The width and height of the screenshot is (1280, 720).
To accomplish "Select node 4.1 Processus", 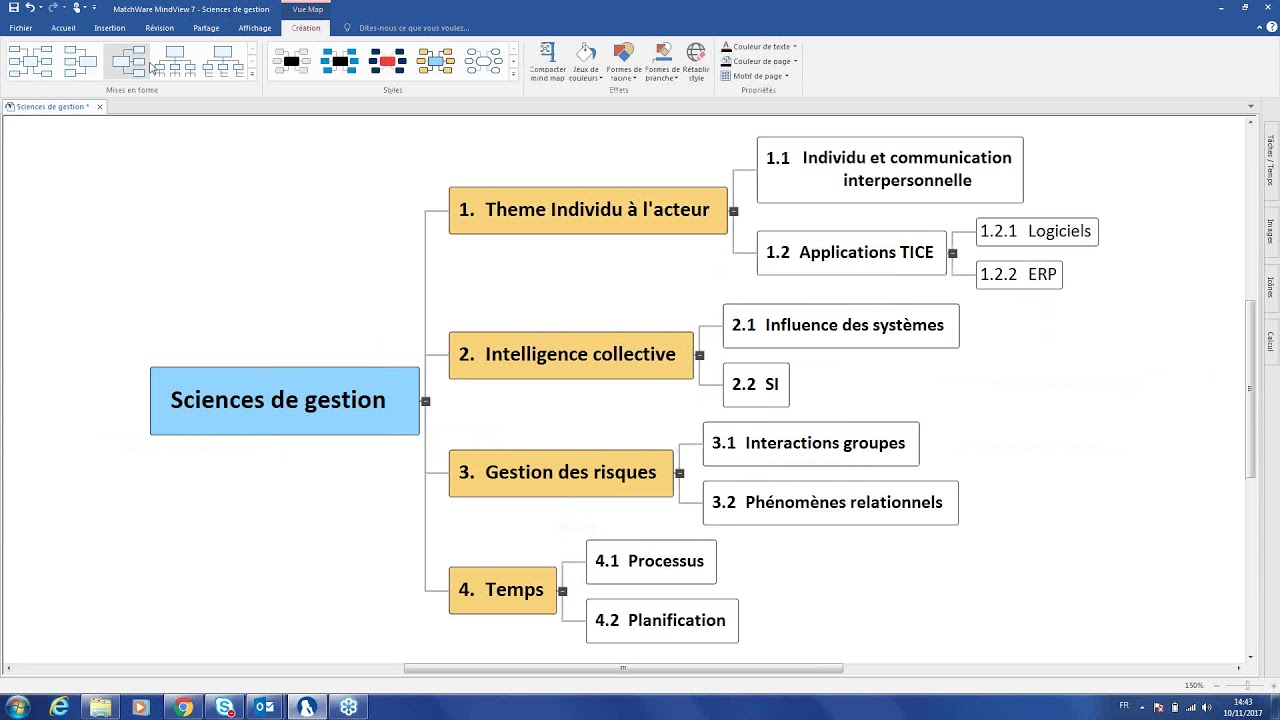I will 651,562.
